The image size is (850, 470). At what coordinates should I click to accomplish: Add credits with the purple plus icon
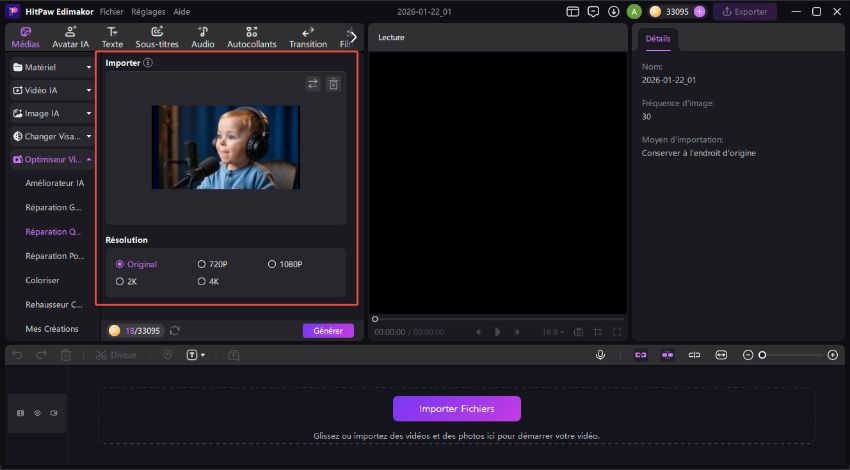[x=699, y=11]
